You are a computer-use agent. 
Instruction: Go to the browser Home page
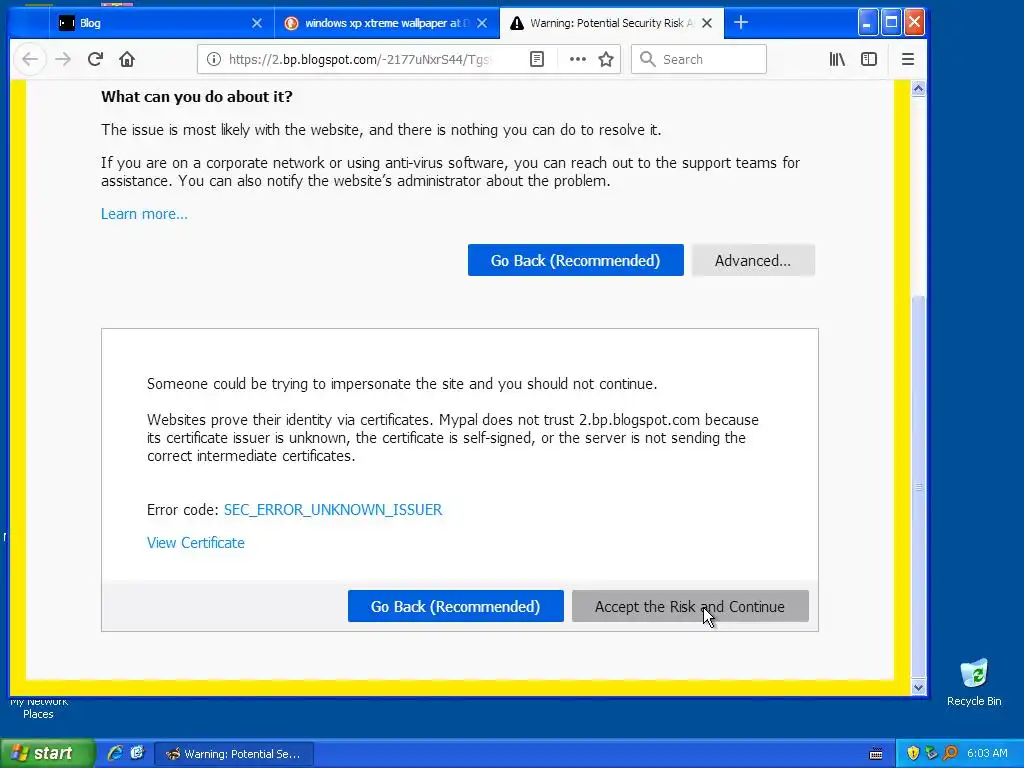click(x=127, y=59)
